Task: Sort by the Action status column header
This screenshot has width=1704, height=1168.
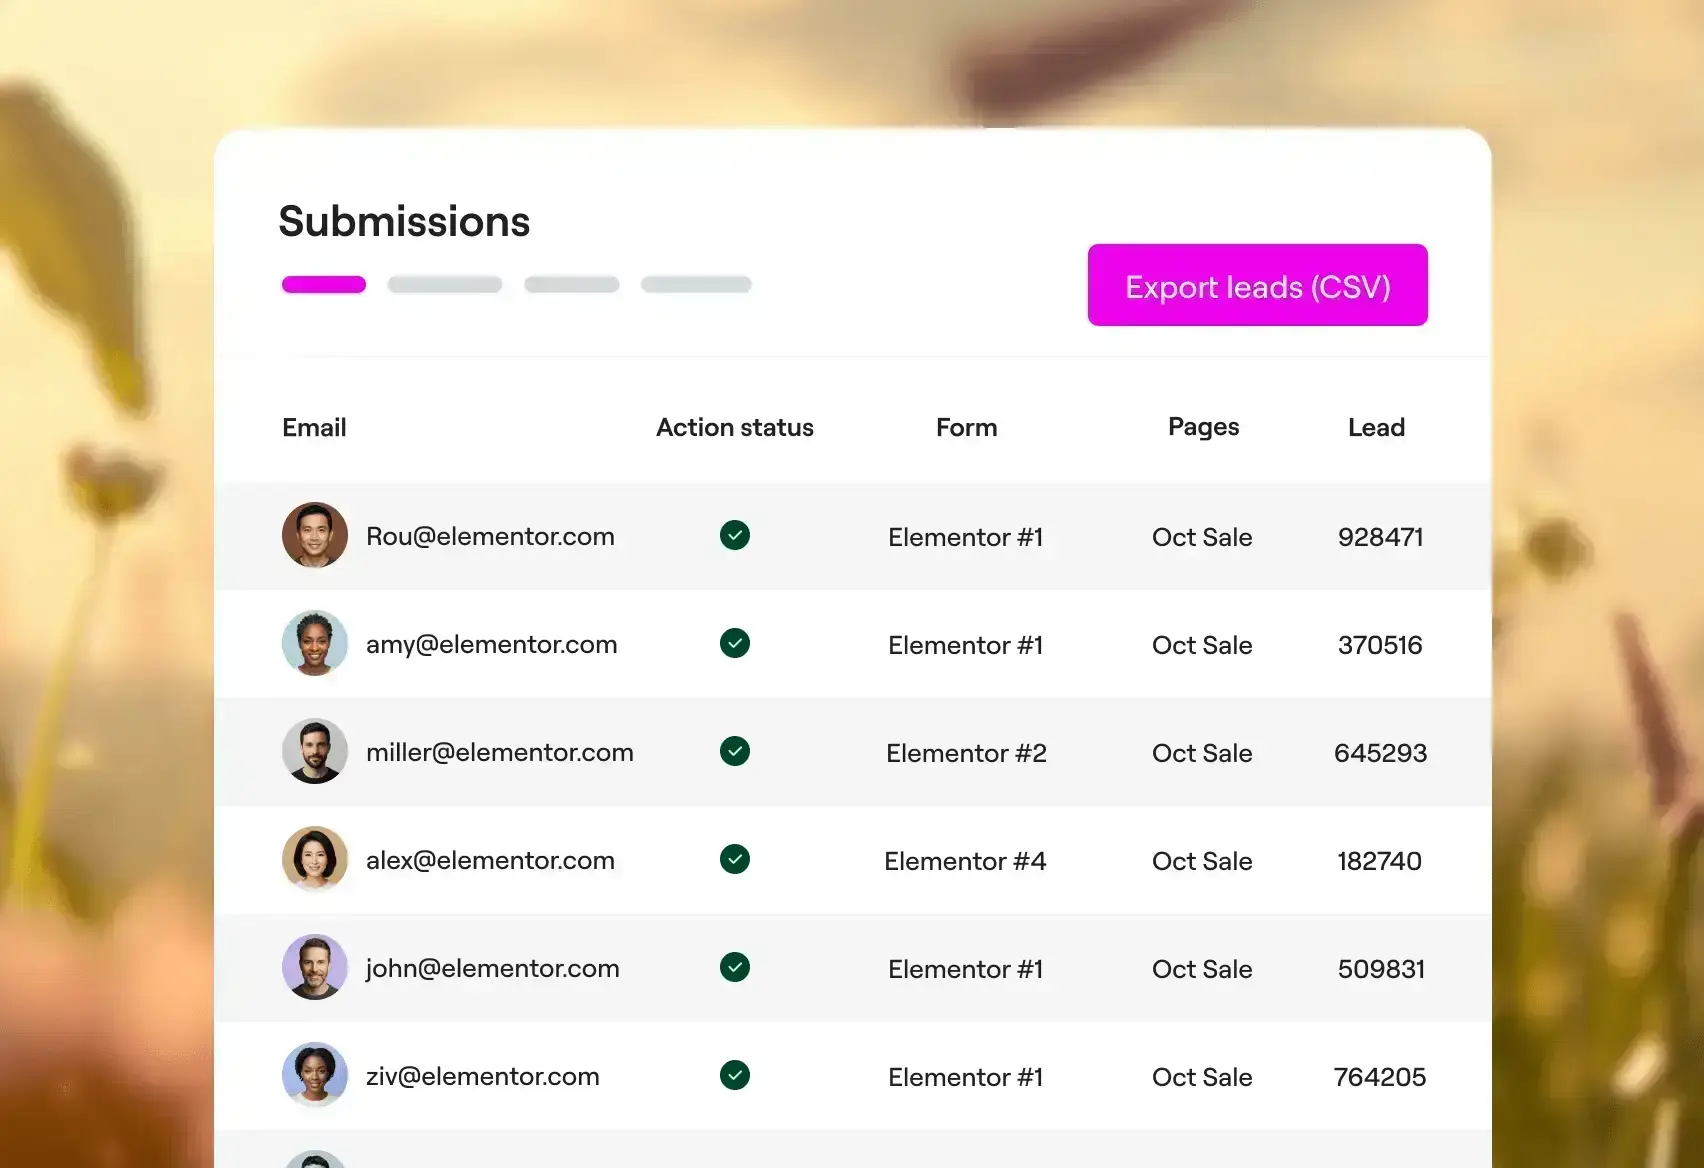Action: coord(735,428)
